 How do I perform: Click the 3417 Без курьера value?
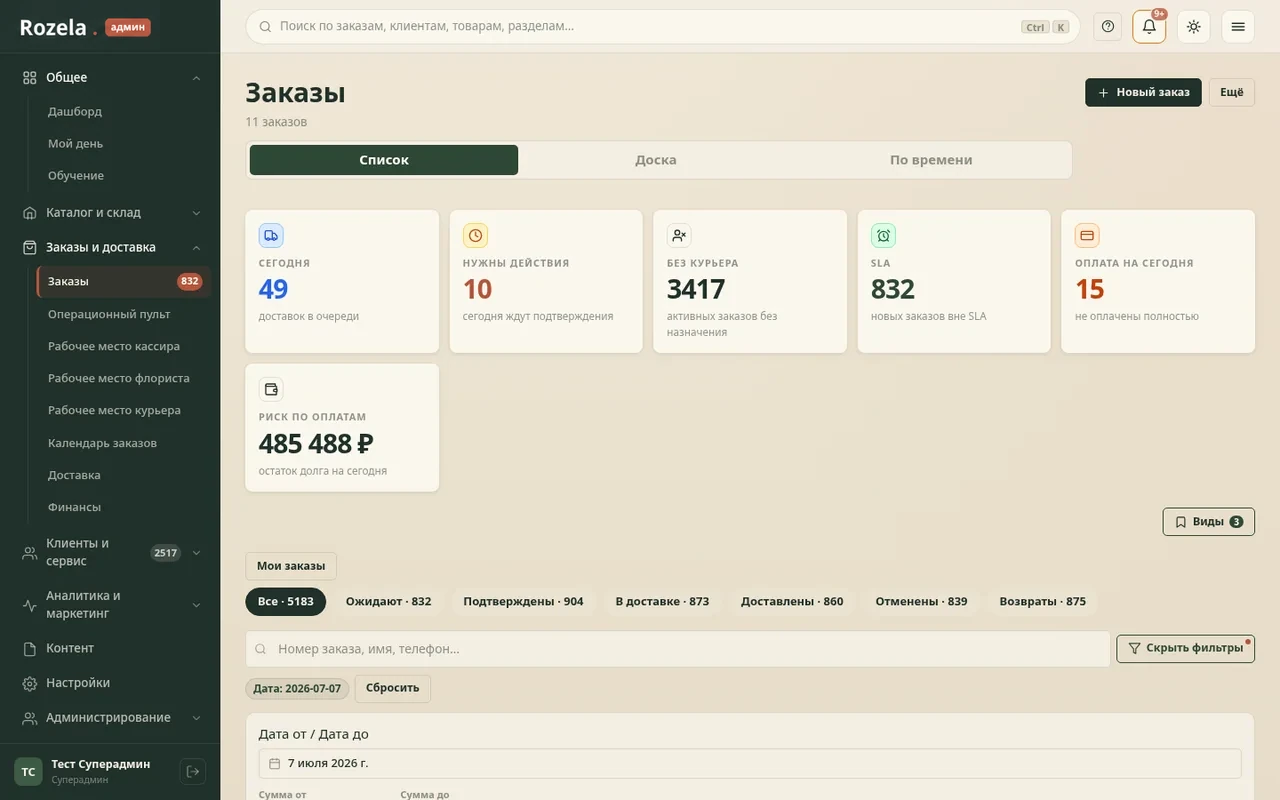[x=696, y=289]
